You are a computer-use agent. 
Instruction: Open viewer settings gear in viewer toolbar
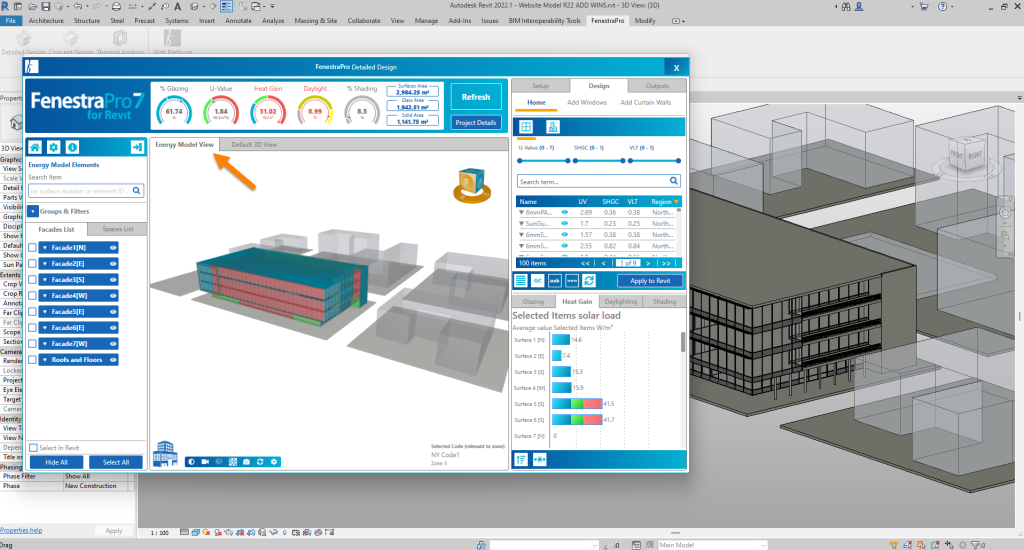274,462
